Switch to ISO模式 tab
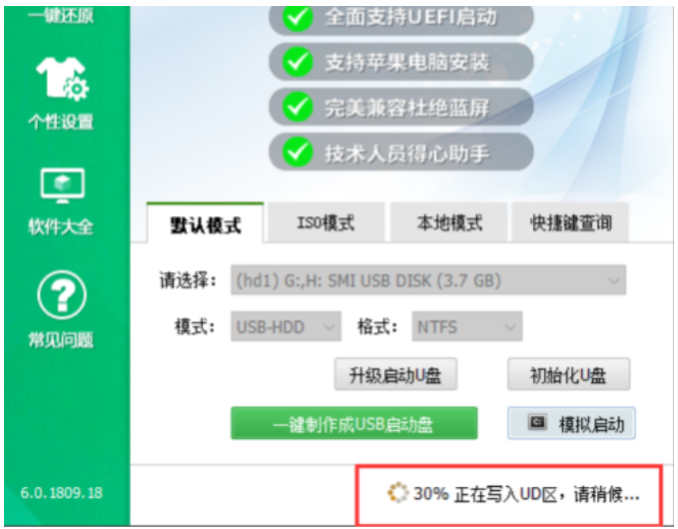This screenshot has width=678, height=529. click(326, 223)
